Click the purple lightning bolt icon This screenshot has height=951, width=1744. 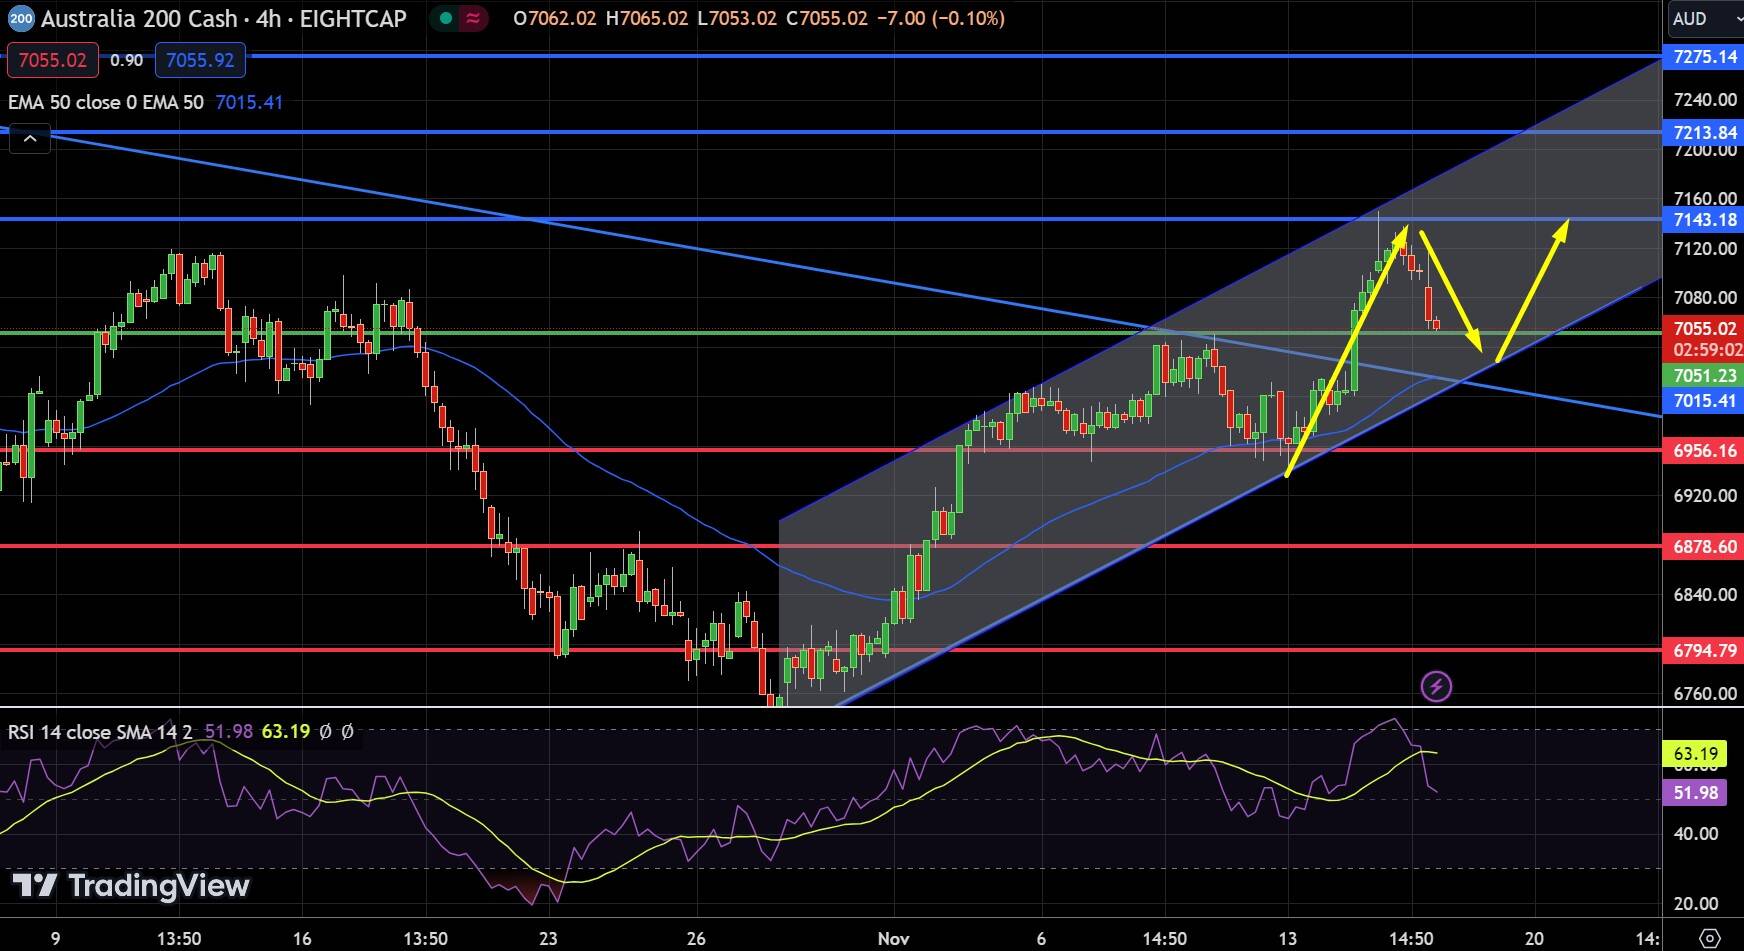pos(1436,686)
